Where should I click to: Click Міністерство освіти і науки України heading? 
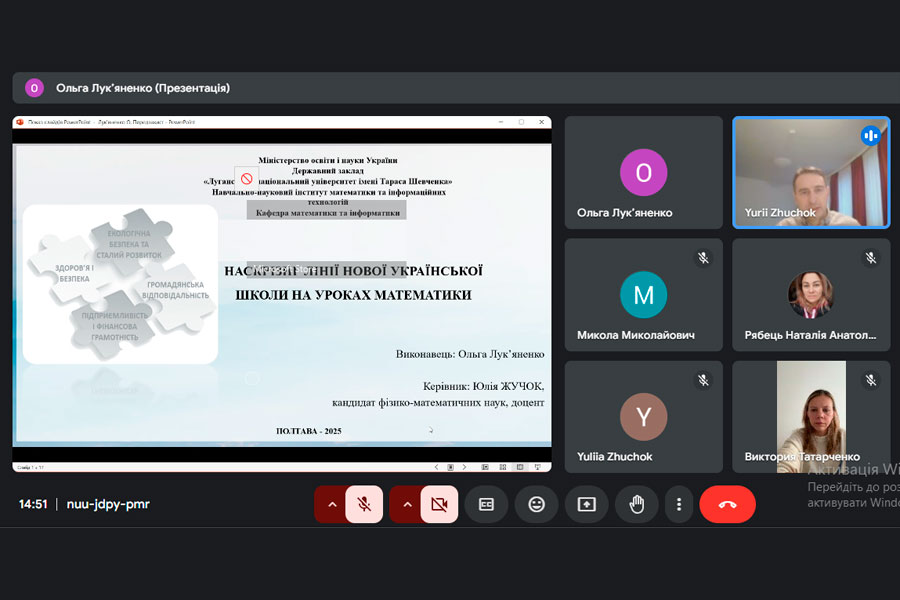click(328, 160)
